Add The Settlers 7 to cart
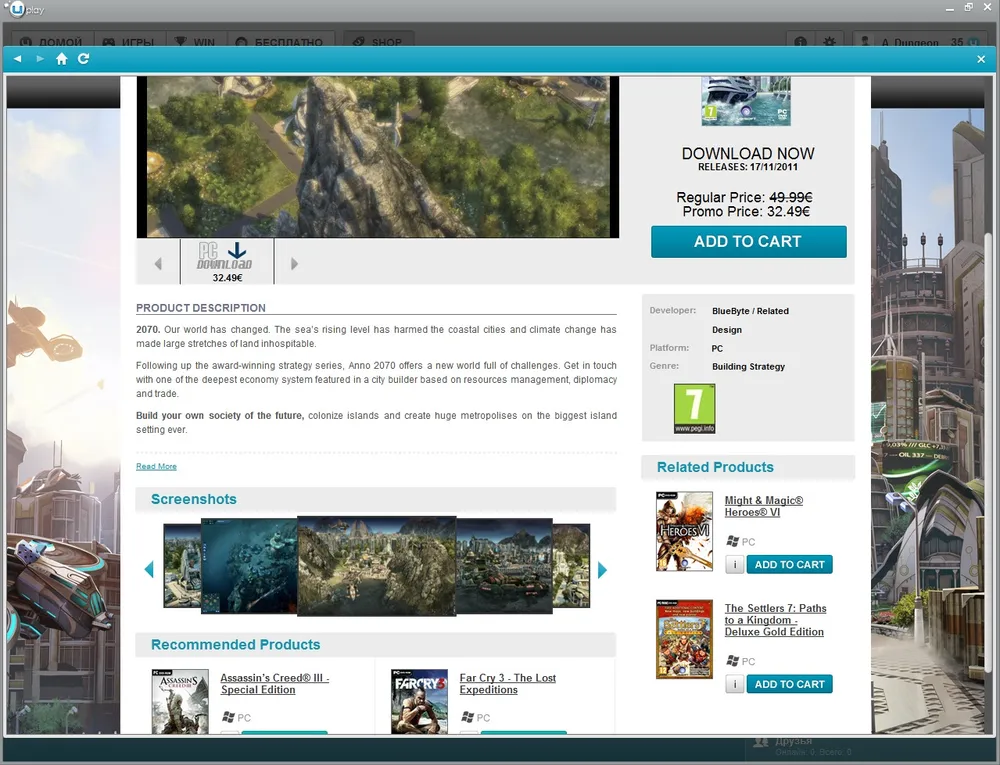Image resolution: width=1000 pixels, height=765 pixels. tap(789, 685)
